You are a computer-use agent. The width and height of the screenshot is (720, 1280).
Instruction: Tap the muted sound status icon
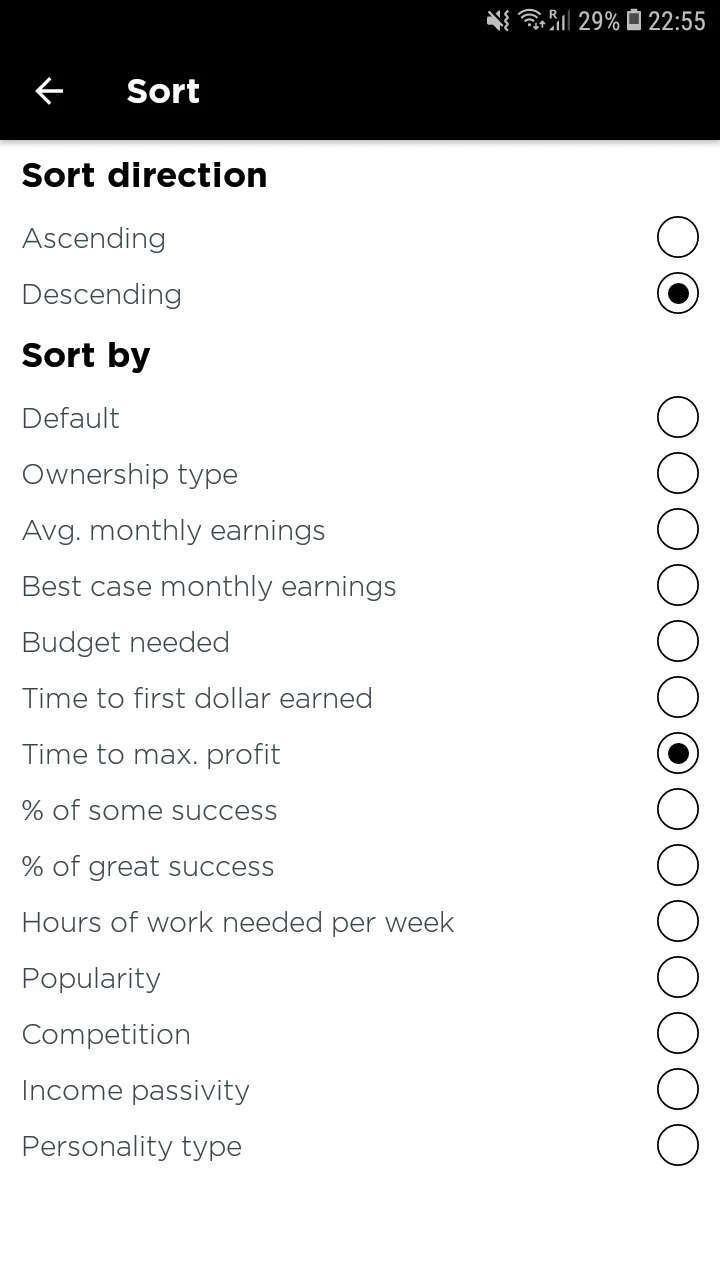(497, 20)
